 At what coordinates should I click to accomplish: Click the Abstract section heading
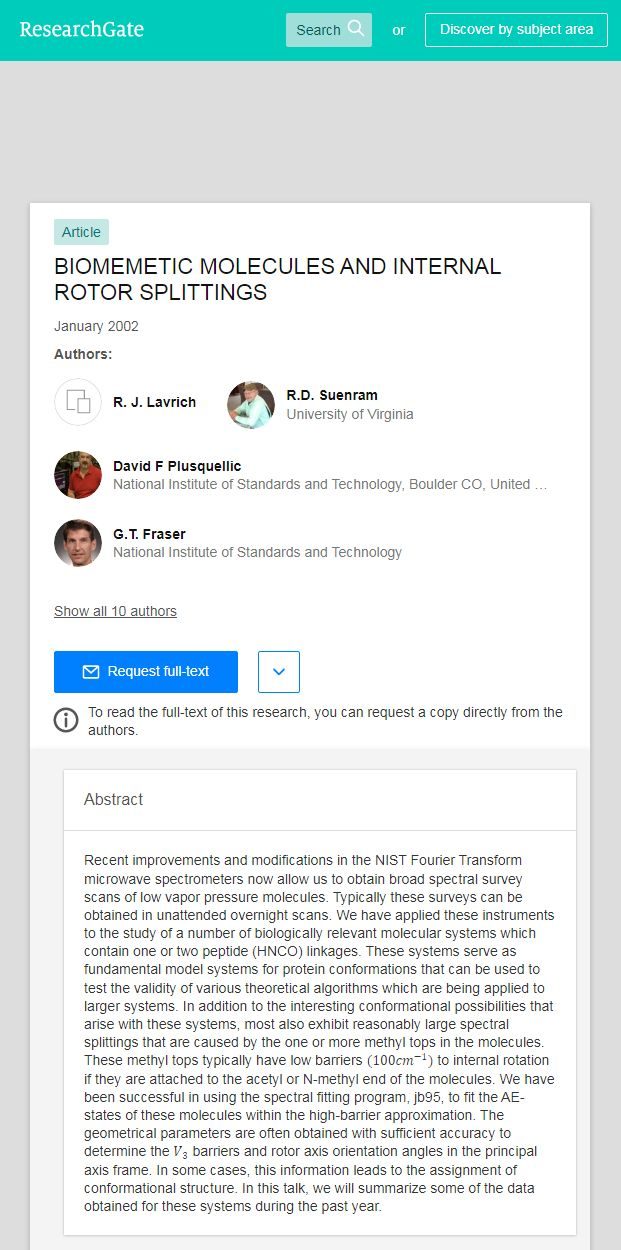(x=113, y=799)
